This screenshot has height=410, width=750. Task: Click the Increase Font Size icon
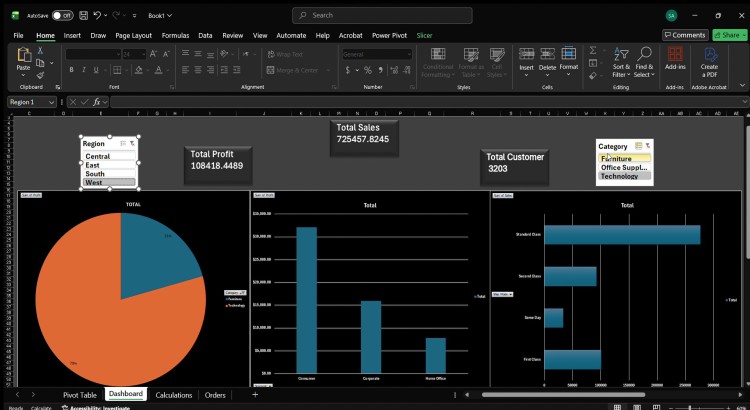coord(153,54)
